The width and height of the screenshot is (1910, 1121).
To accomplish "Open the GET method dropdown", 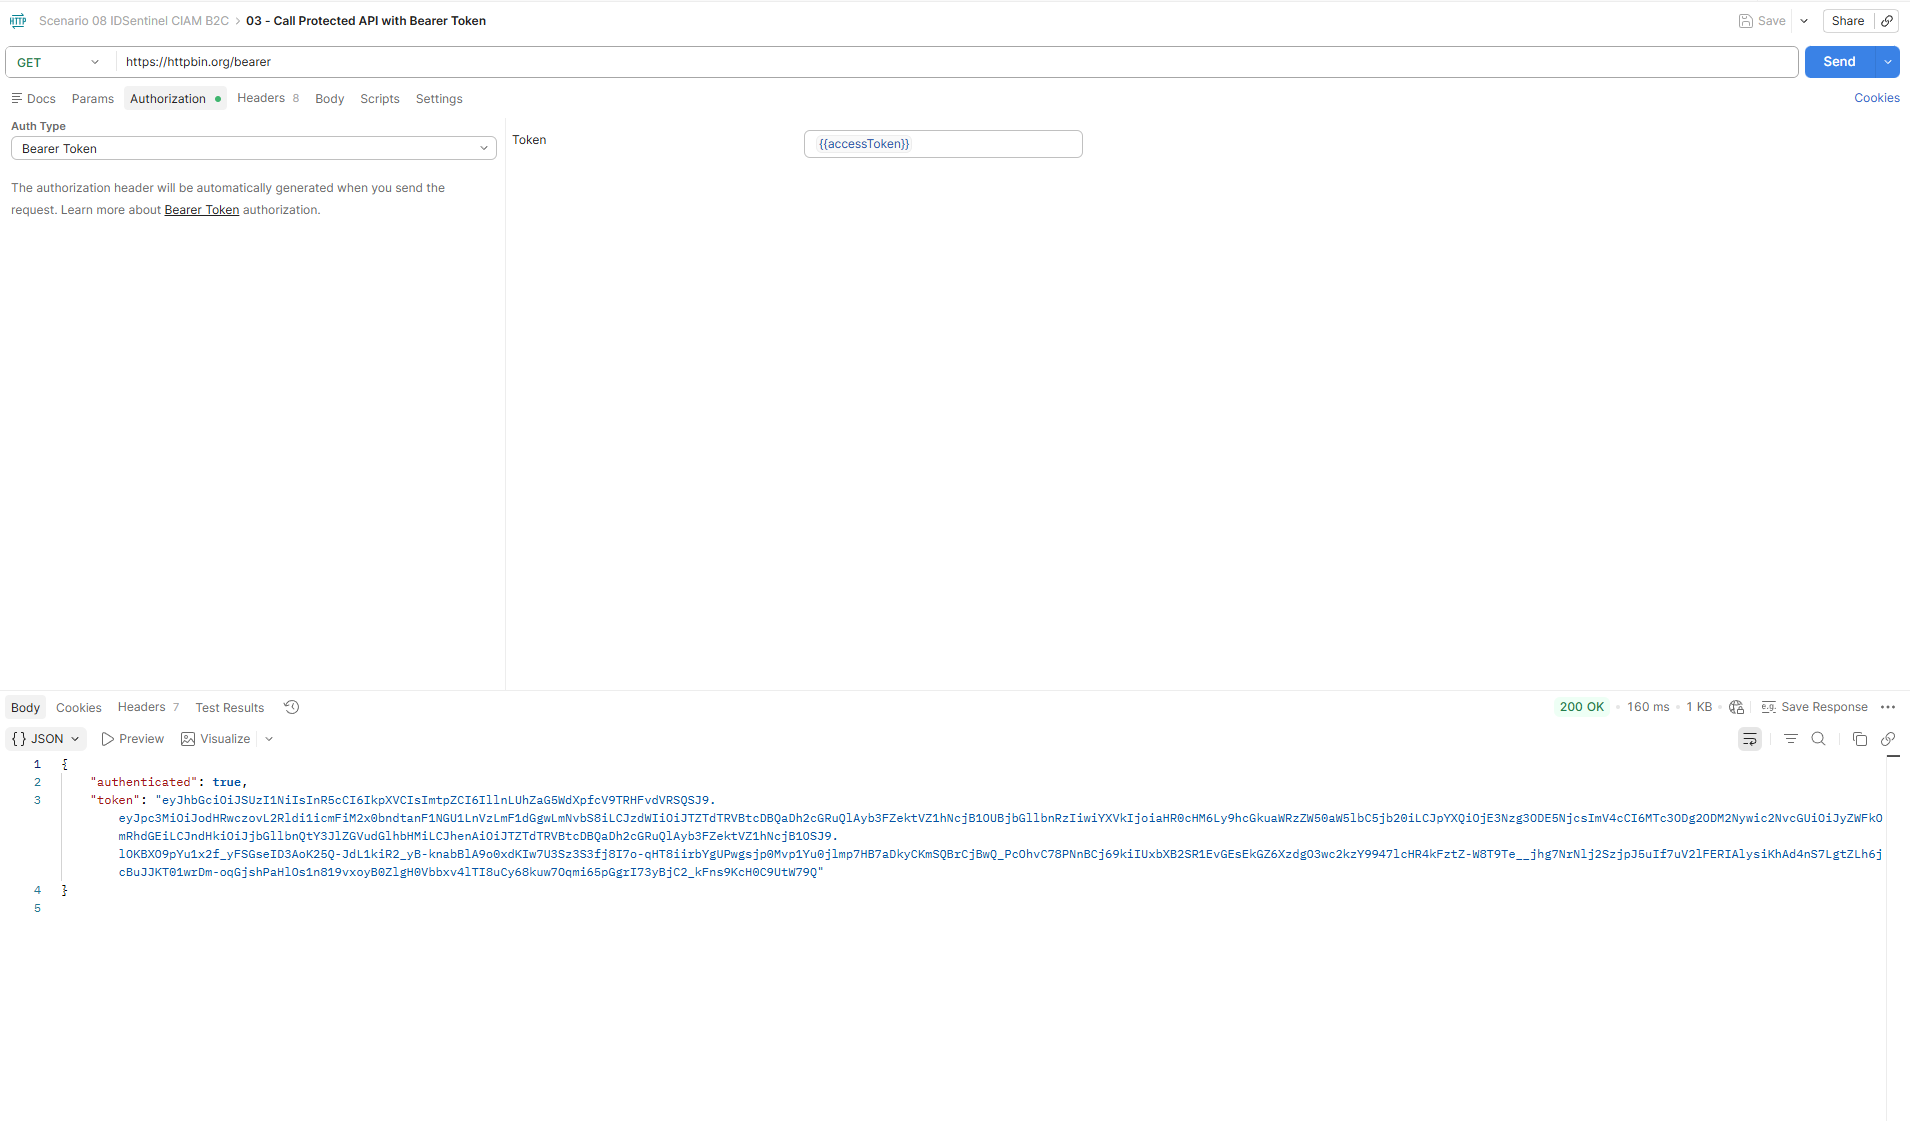I will tap(60, 62).
